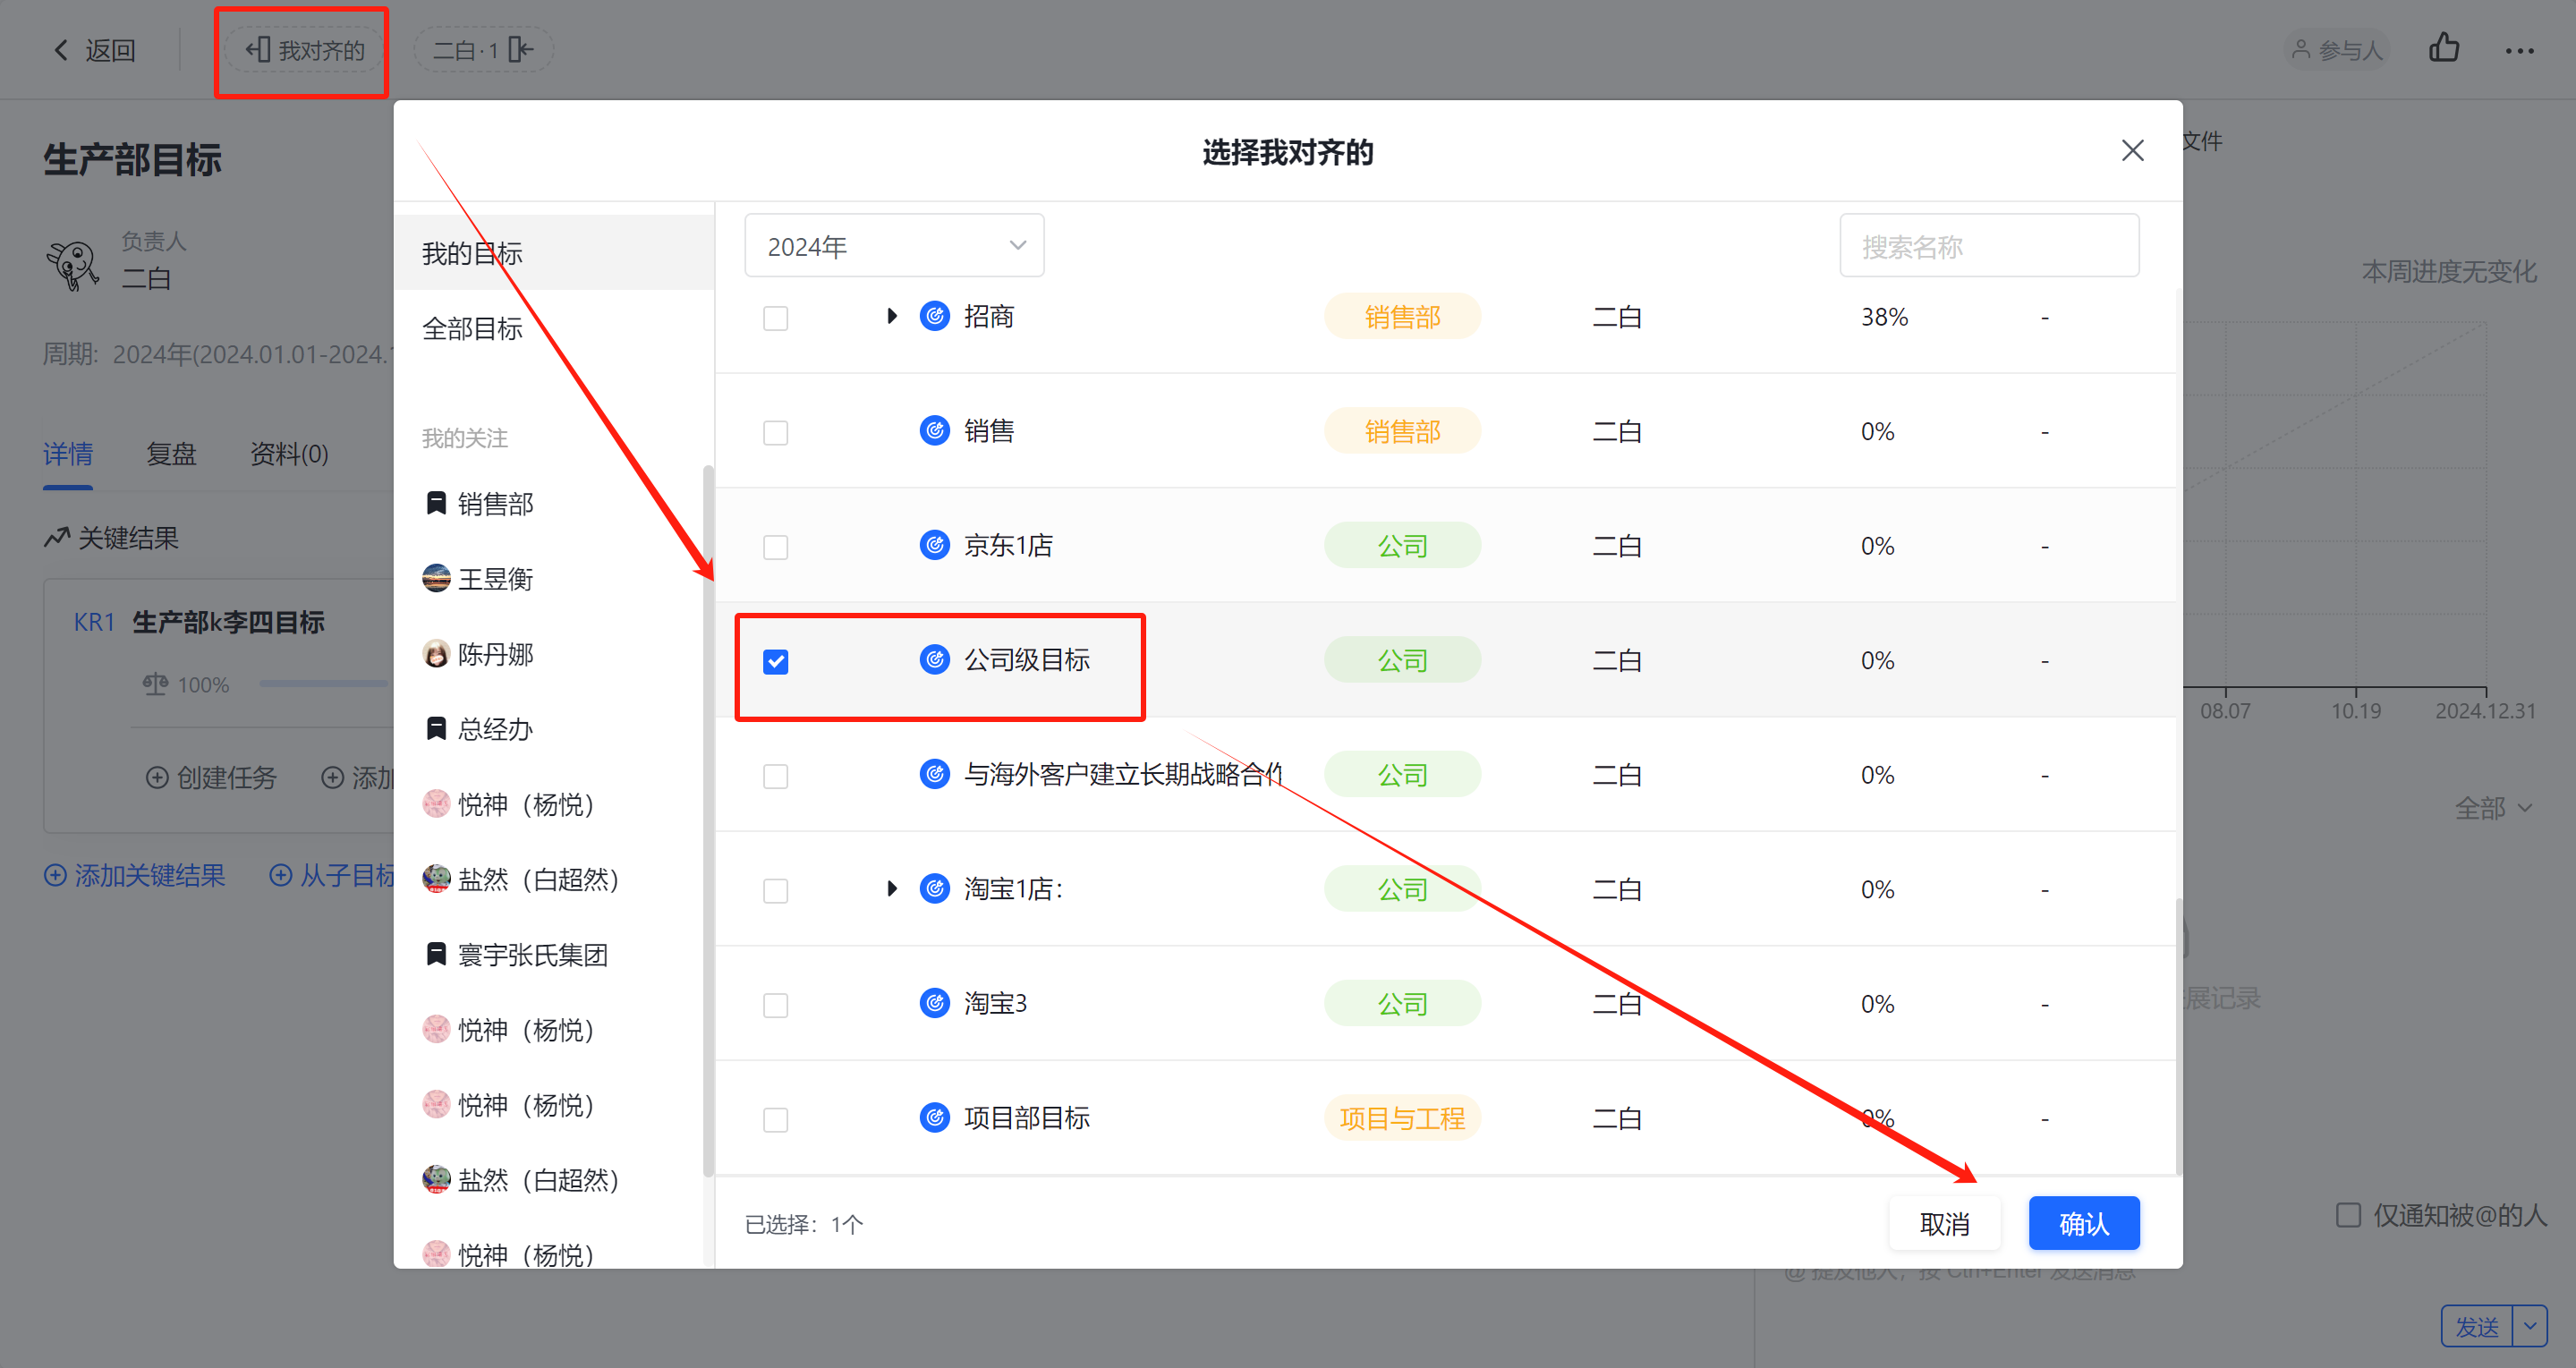The height and width of the screenshot is (1368, 2576).
Task: Click the 38% progress value
Action: click(1884, 317)
